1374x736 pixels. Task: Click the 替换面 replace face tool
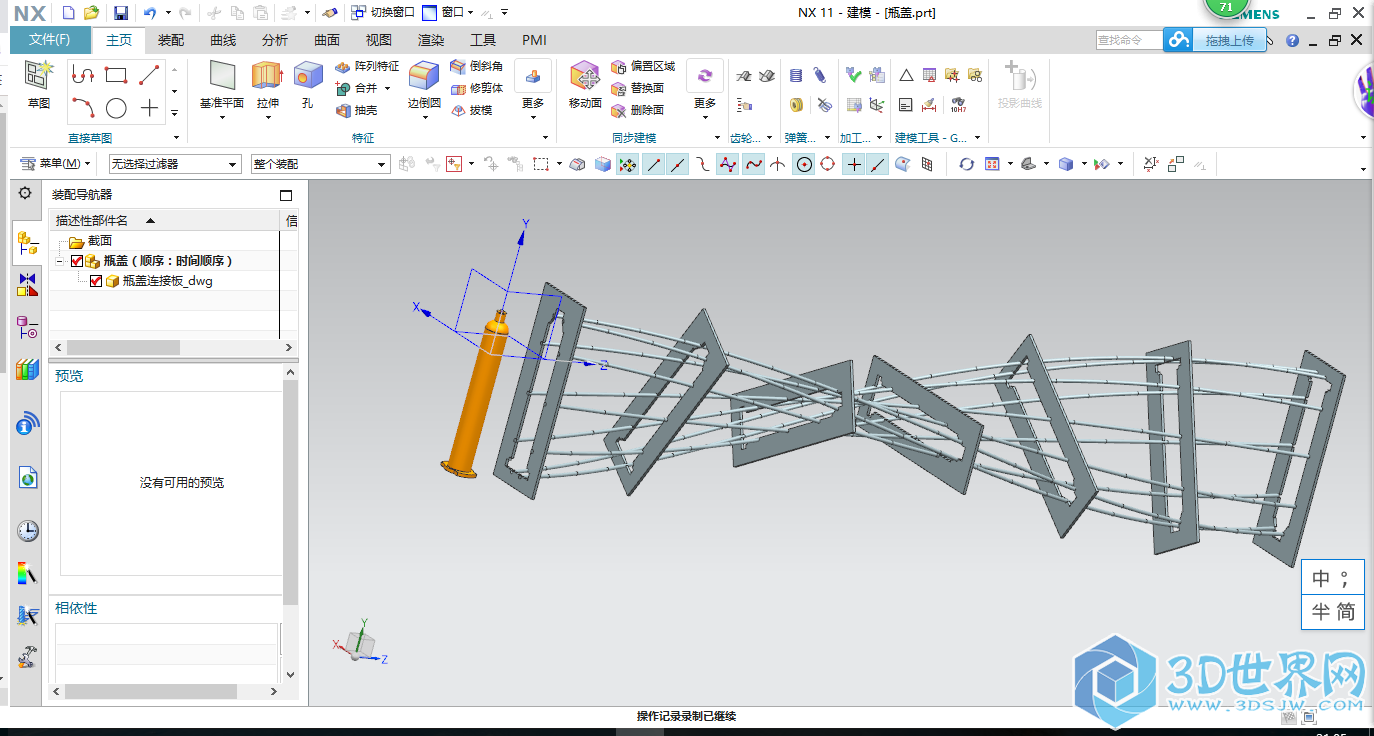point(637,88)
